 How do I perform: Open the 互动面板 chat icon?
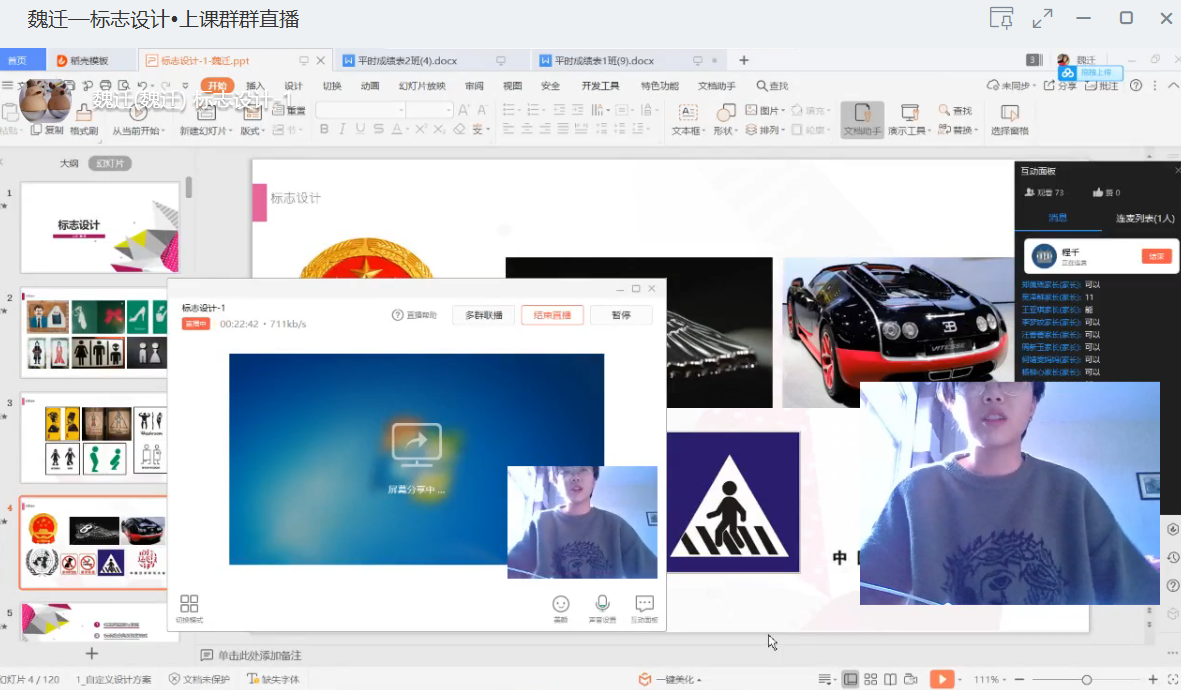point(644,604)
